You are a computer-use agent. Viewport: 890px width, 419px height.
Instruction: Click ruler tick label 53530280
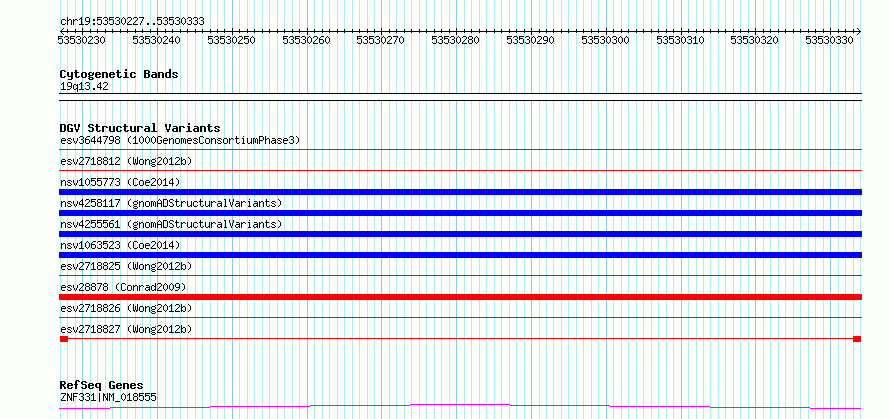coord(456,40)
